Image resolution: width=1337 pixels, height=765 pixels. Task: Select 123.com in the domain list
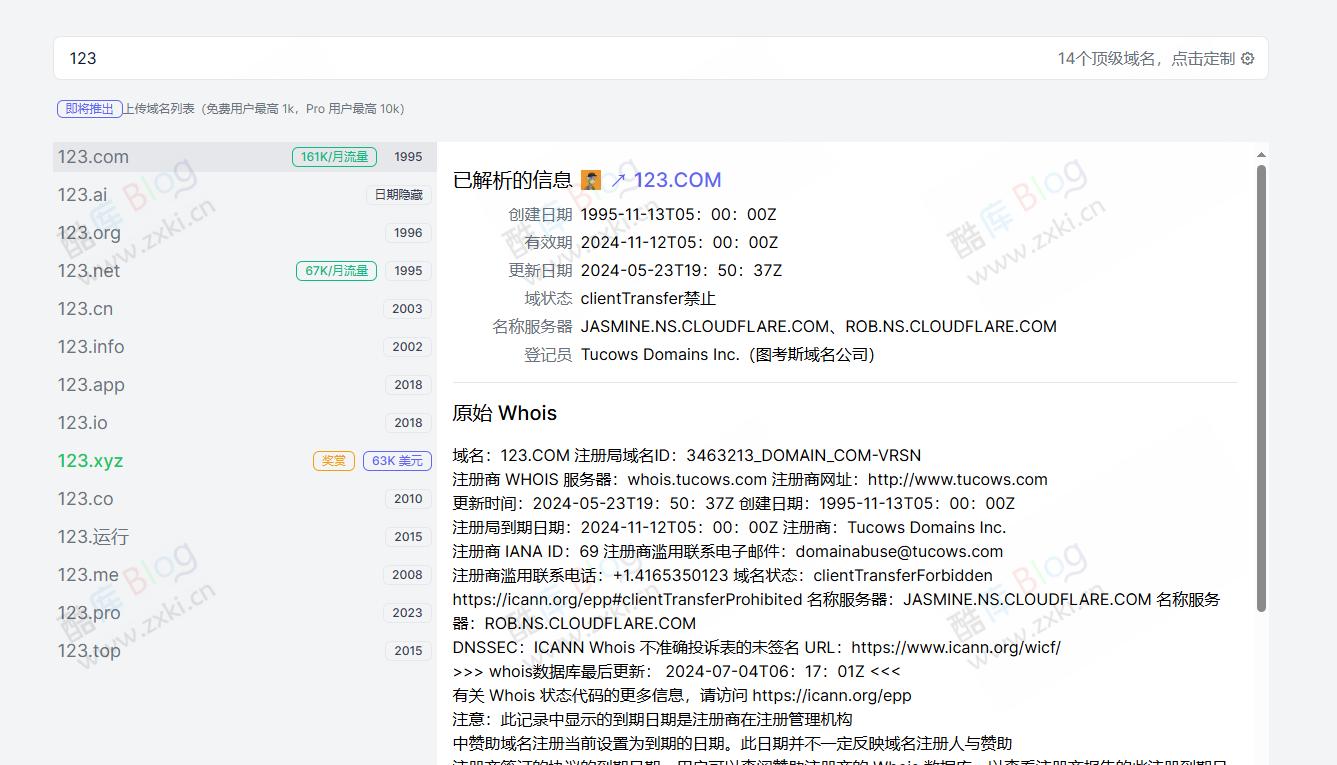point(245,157)
